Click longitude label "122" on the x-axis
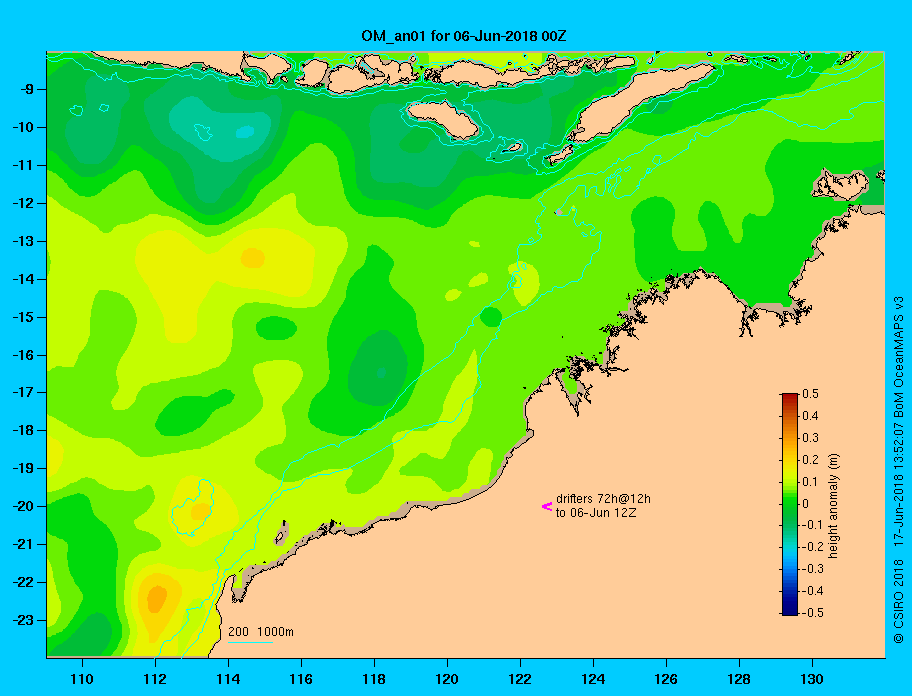The image size is (912, 696). [x=520, y=679]
